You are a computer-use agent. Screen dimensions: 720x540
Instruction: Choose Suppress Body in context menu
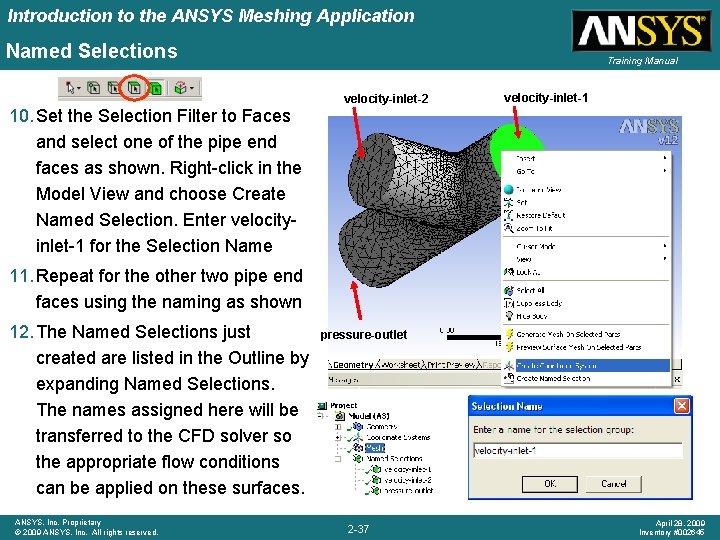(586, 303)
